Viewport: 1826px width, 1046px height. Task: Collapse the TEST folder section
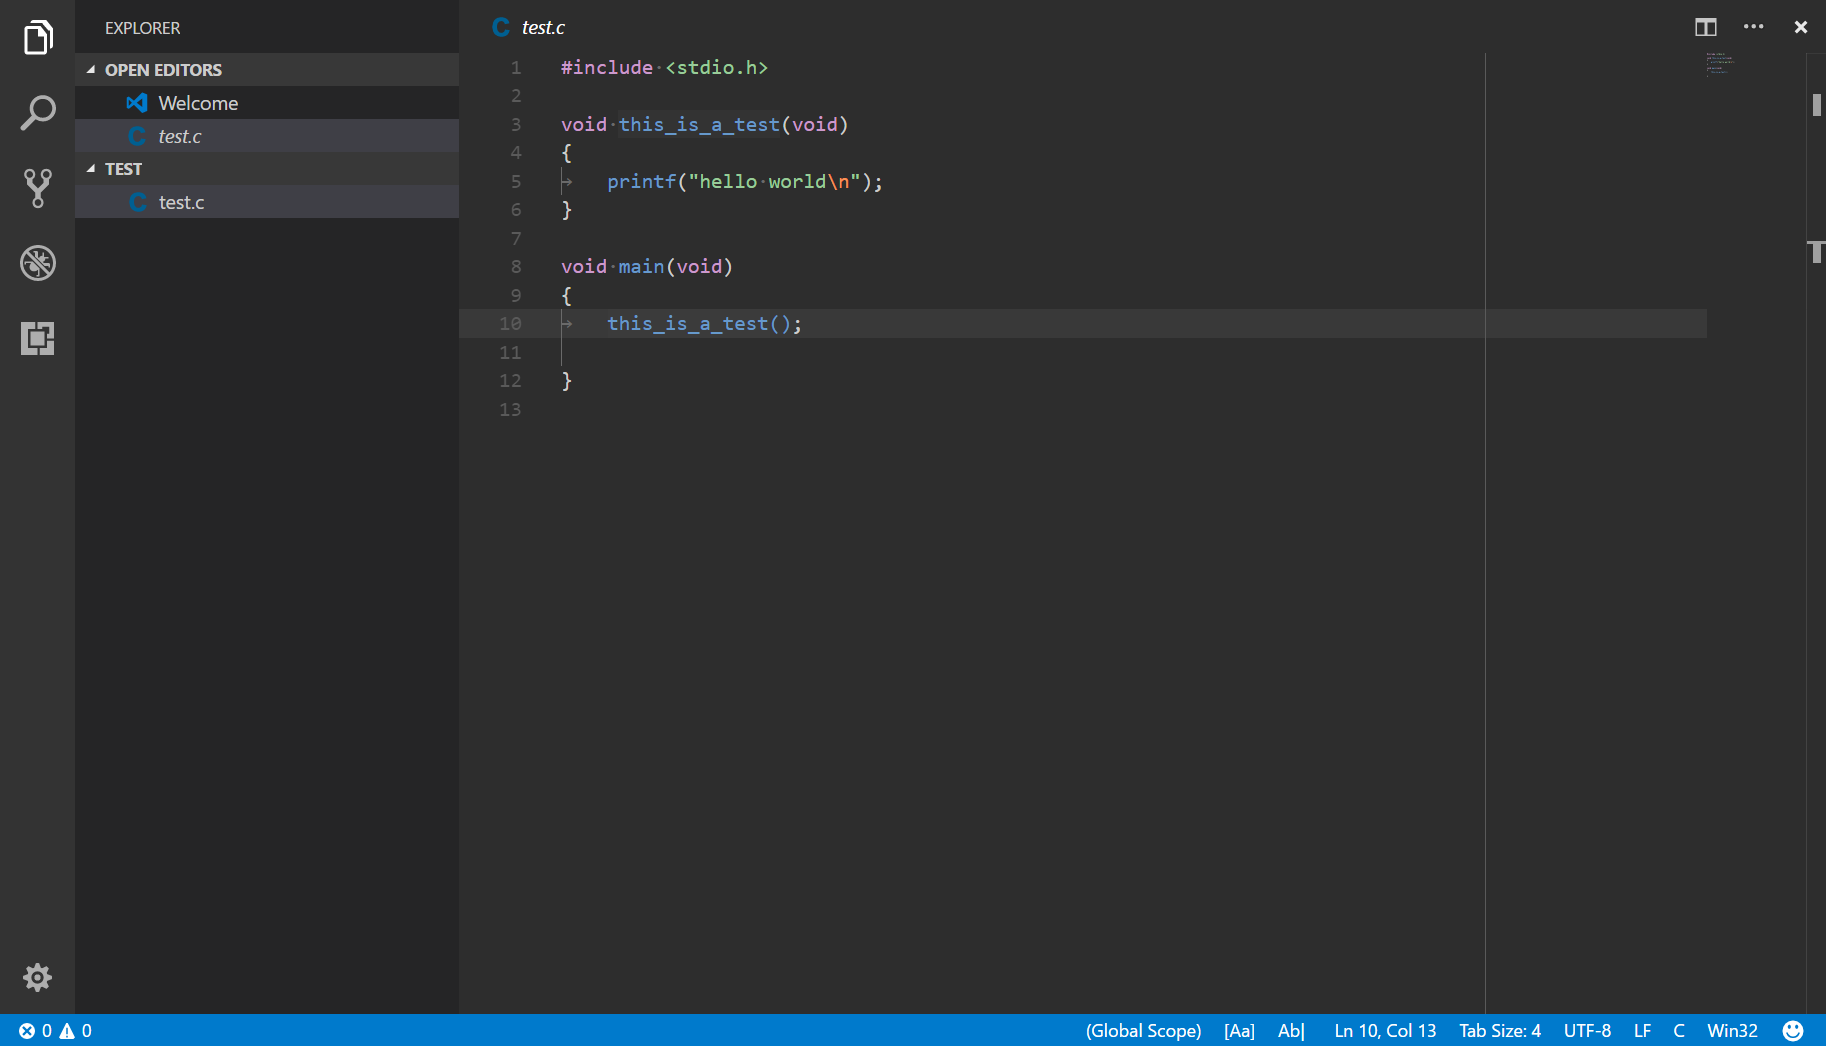(x=267, y=169)
